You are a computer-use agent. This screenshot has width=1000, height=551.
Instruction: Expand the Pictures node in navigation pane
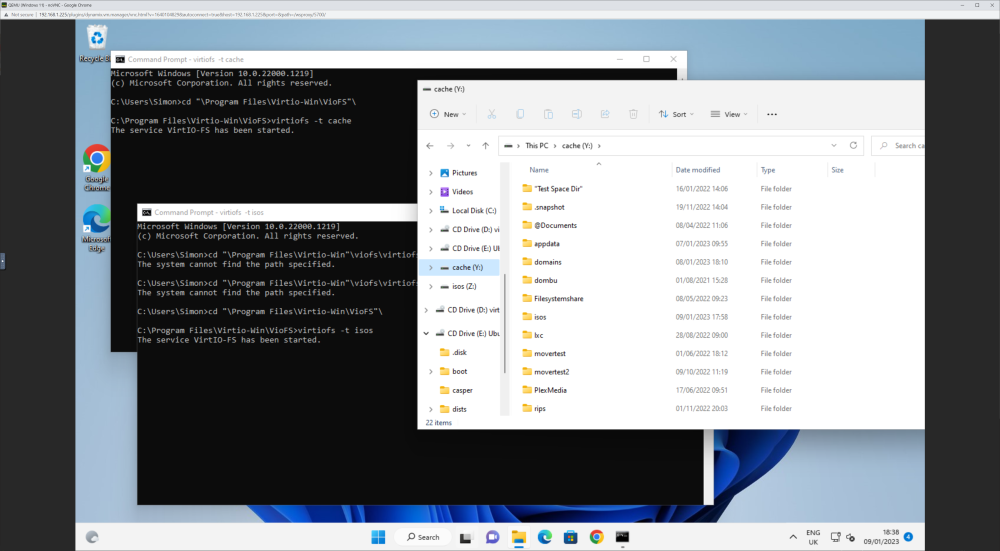click(430, 173)
